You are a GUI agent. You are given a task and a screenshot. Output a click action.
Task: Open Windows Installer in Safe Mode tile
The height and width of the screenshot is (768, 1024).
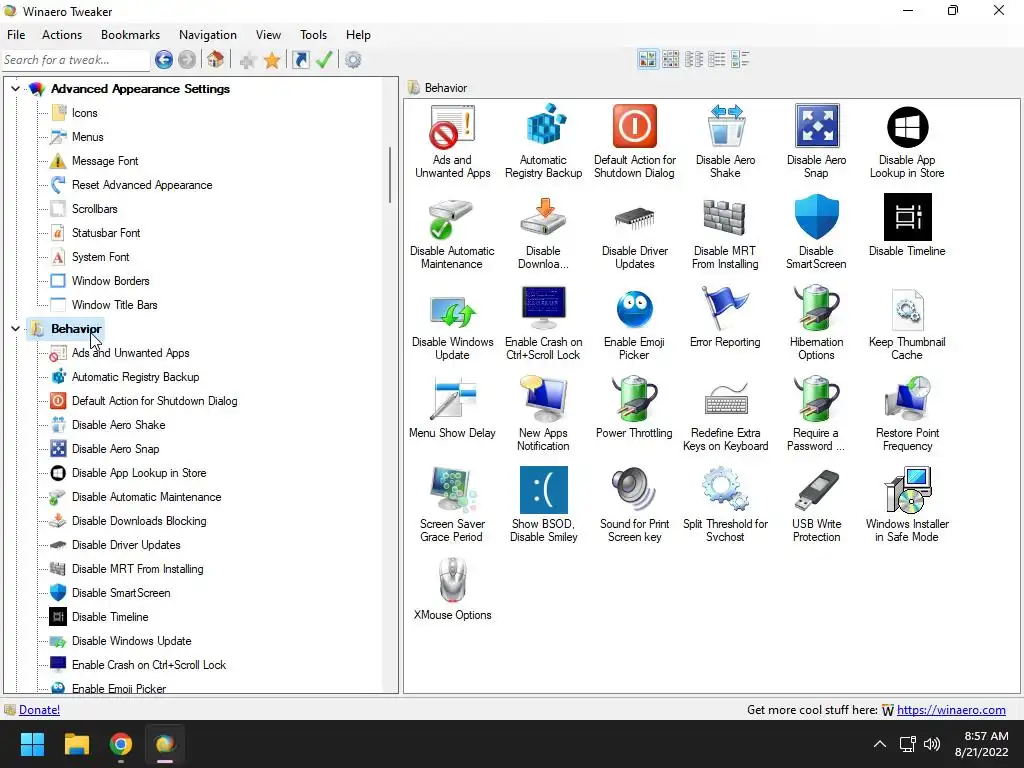(x=907, y=504)
